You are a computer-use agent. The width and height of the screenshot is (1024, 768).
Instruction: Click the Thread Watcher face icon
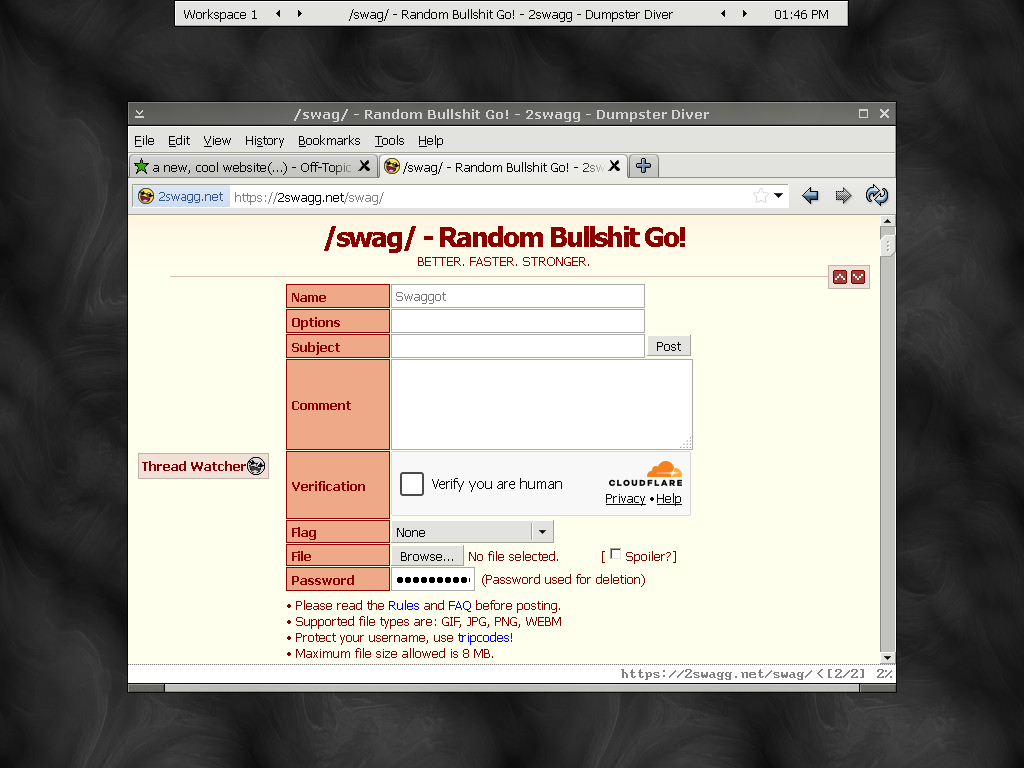point(256,466)
